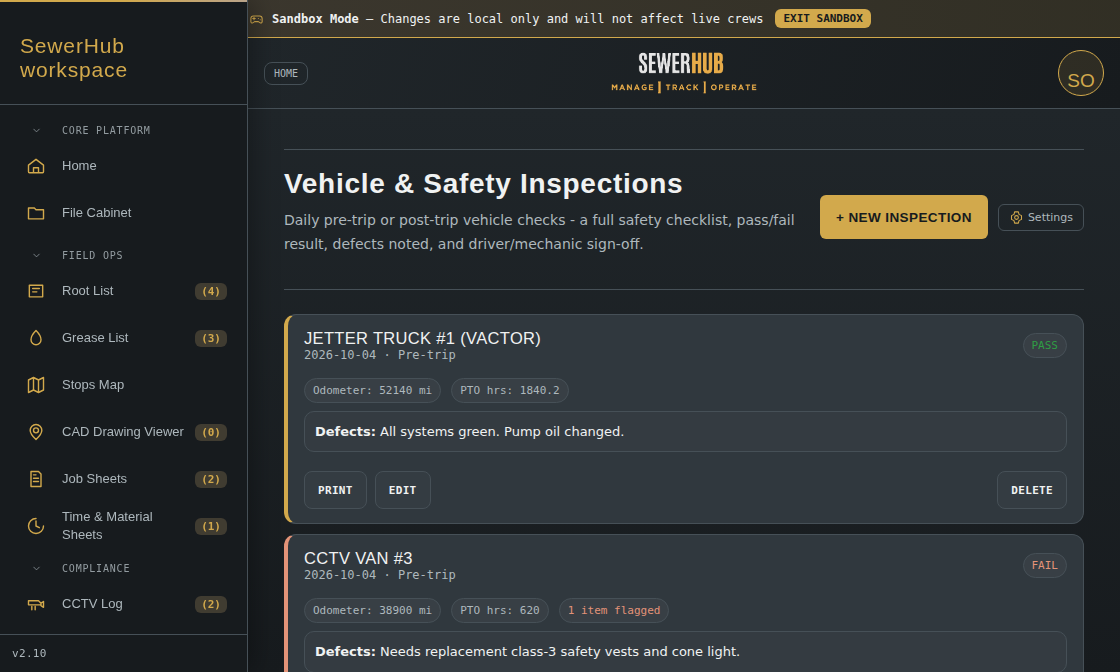Collapse the Compliance section chevron
Screen dimensions: 1120x672
36,568
